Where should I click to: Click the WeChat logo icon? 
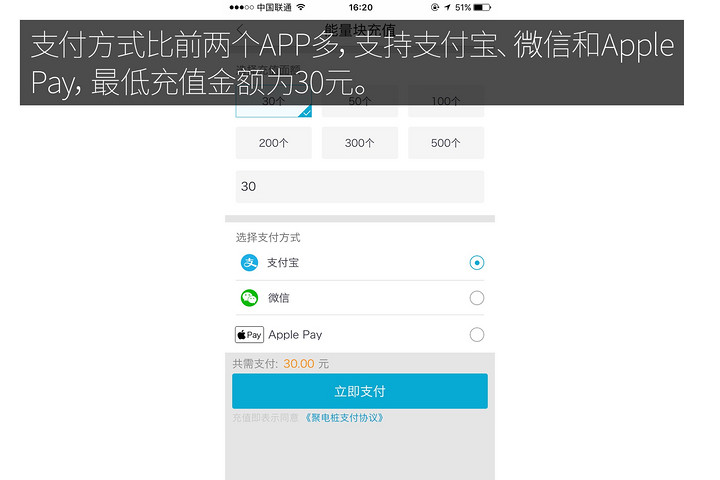tap(249, 298)
